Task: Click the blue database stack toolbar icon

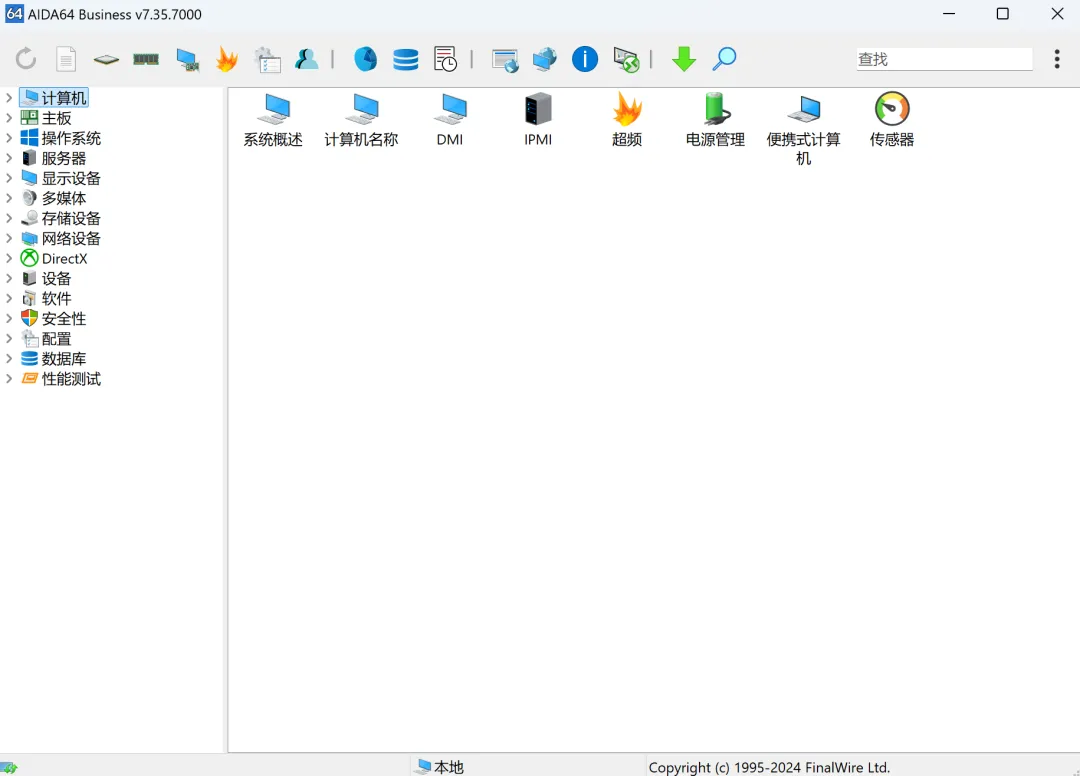Action: (x=406, y=59)
